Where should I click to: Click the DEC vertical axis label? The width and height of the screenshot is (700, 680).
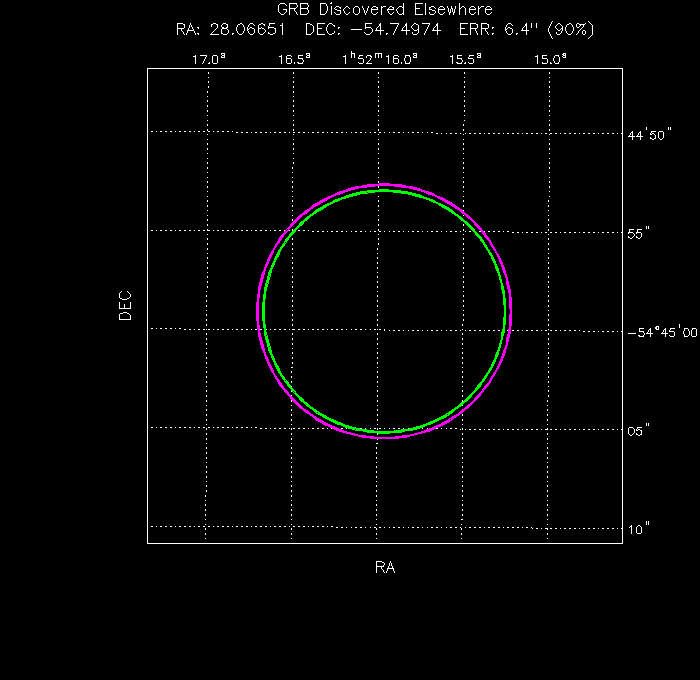[x=126, y=304]
